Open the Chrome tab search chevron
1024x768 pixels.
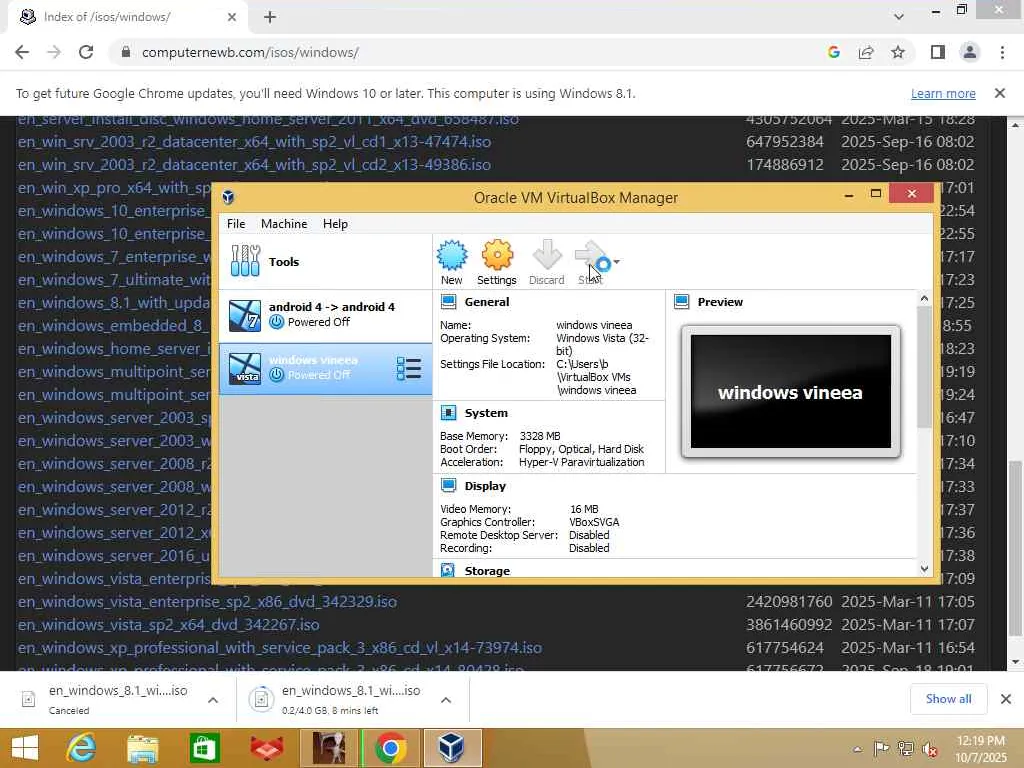pos(899,17)
